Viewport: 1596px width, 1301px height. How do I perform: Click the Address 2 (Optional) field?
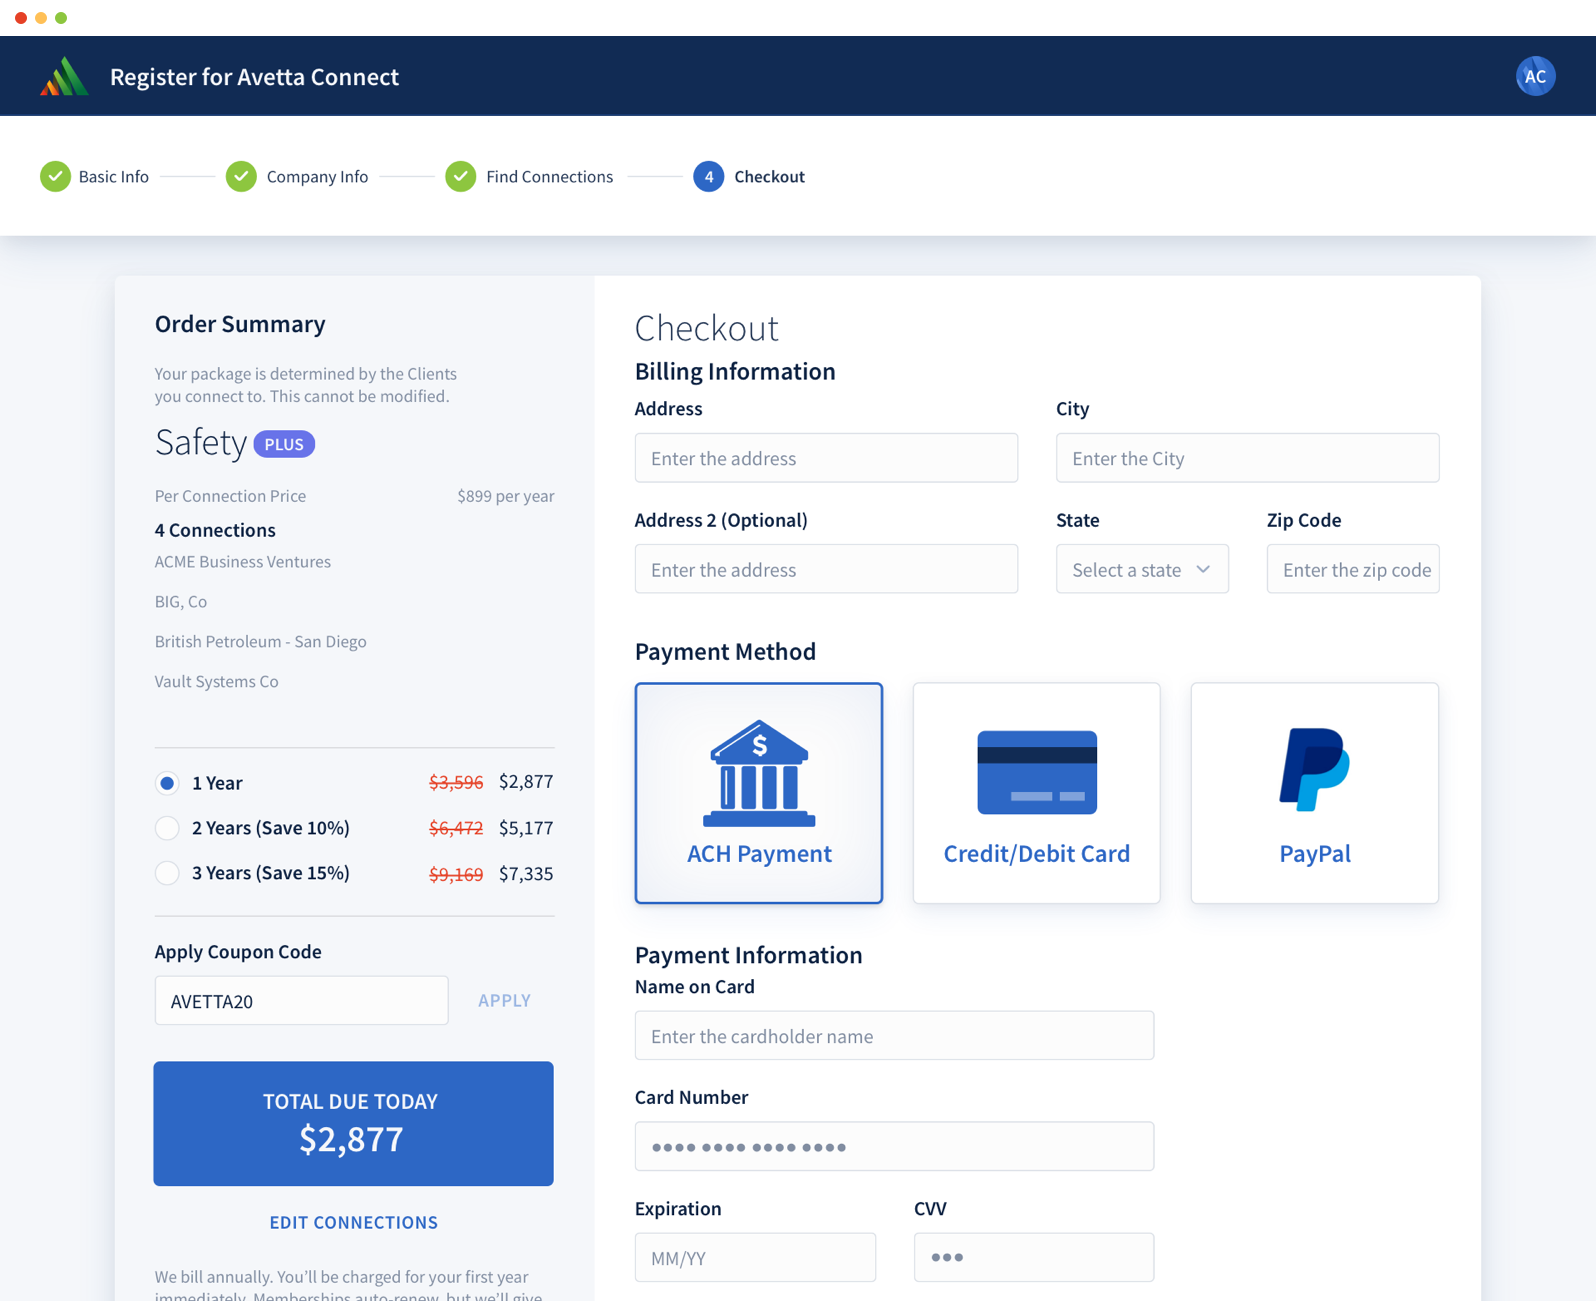[826, 569]
